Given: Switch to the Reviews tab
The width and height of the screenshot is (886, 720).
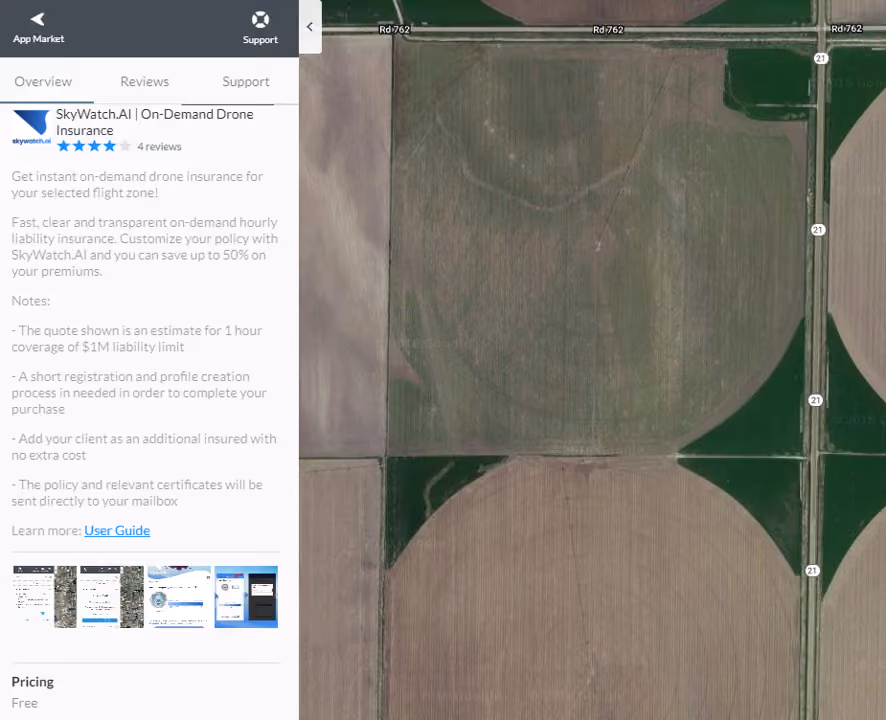Looking at the screenshot, I should pos(144,81).
